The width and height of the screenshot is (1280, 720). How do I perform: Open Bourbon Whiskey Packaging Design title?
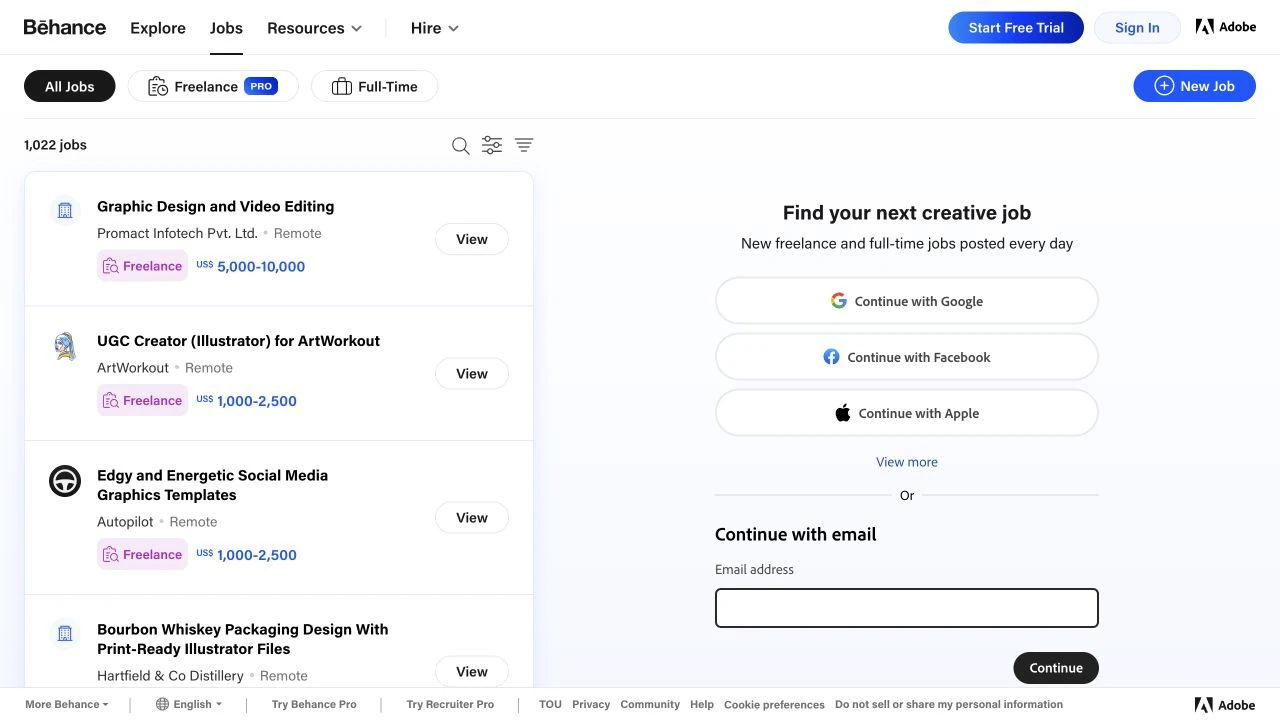243,639
